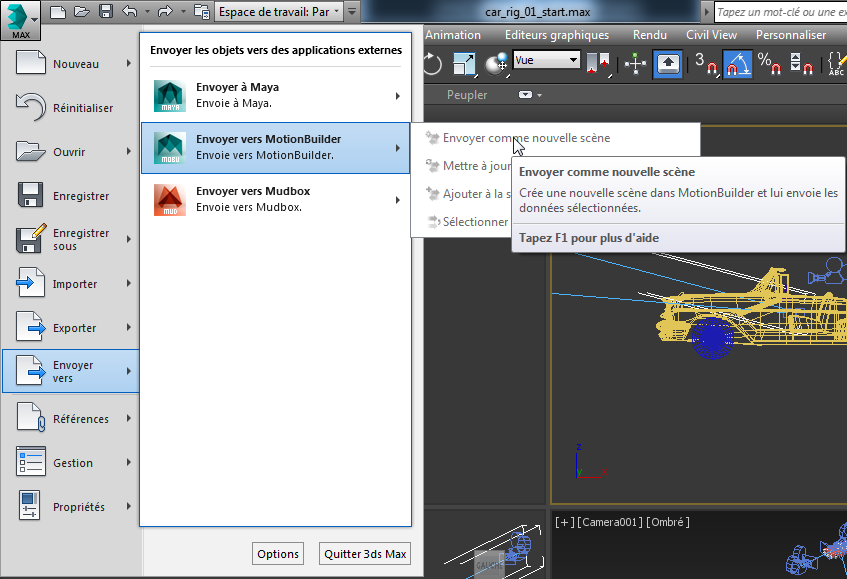The image size is (847, 579).
Task: Toggle the spinner snap magnet
Action: point(802,64)
